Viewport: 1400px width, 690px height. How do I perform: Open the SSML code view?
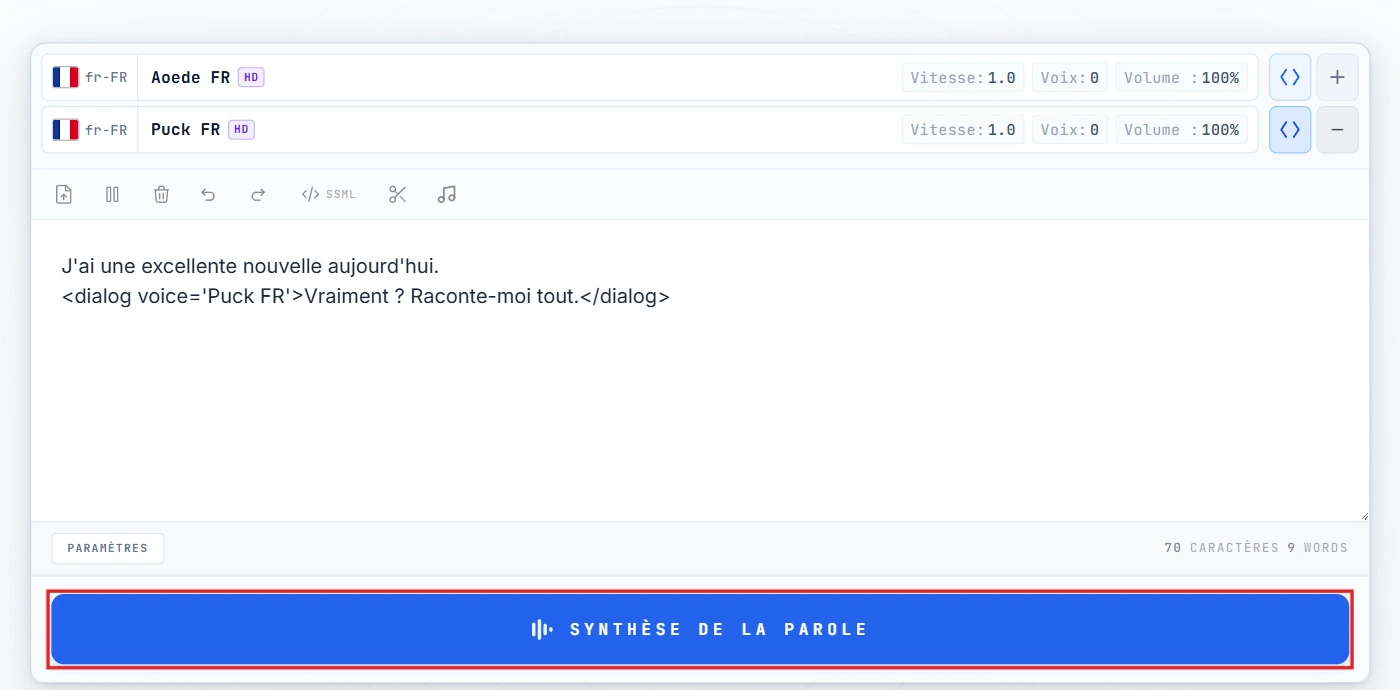[x=328, y=194]
